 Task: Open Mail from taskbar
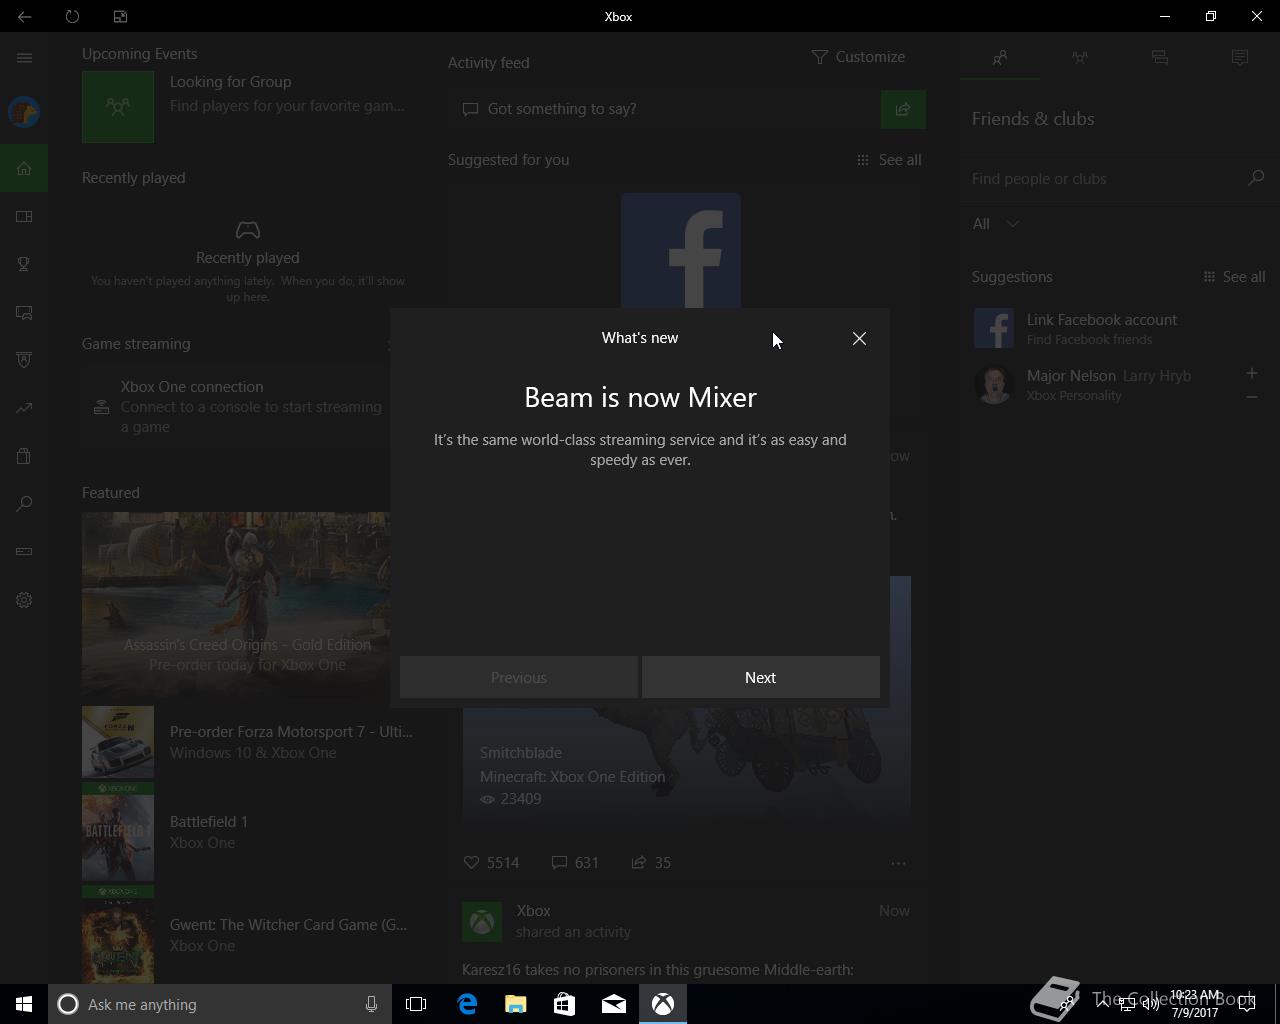tap(614, 1004)
